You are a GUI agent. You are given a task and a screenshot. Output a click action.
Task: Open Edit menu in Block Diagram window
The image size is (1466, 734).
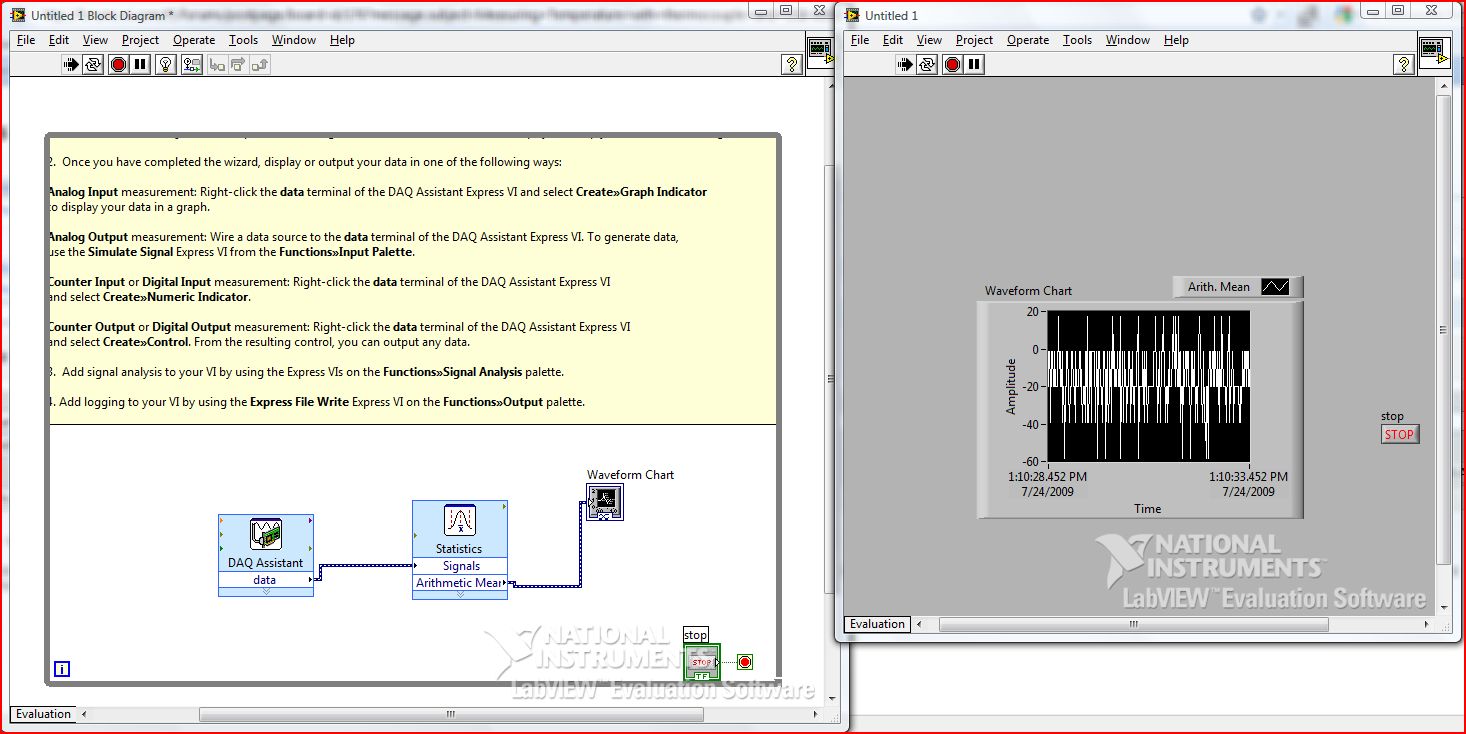pyautogui.click(x=59, y=40)
